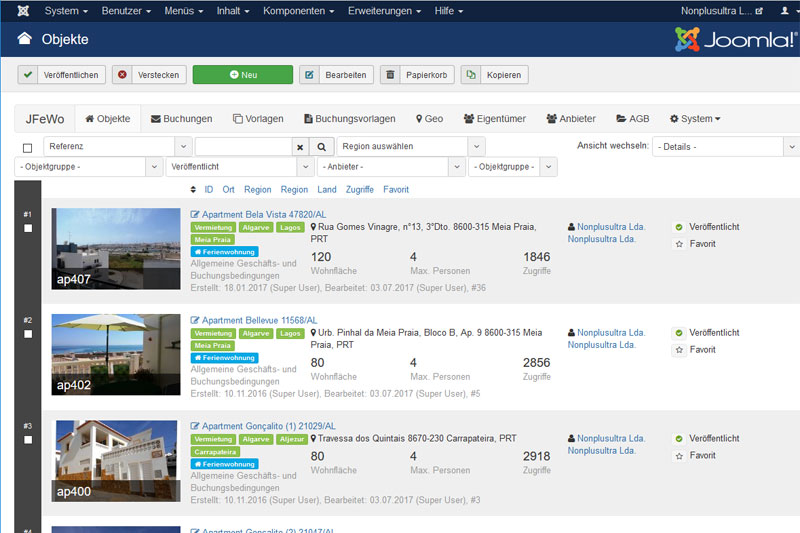Switch to the Buchungen tab
The width and height of the screenshot is (800, 533).
(x=182, y=118)
